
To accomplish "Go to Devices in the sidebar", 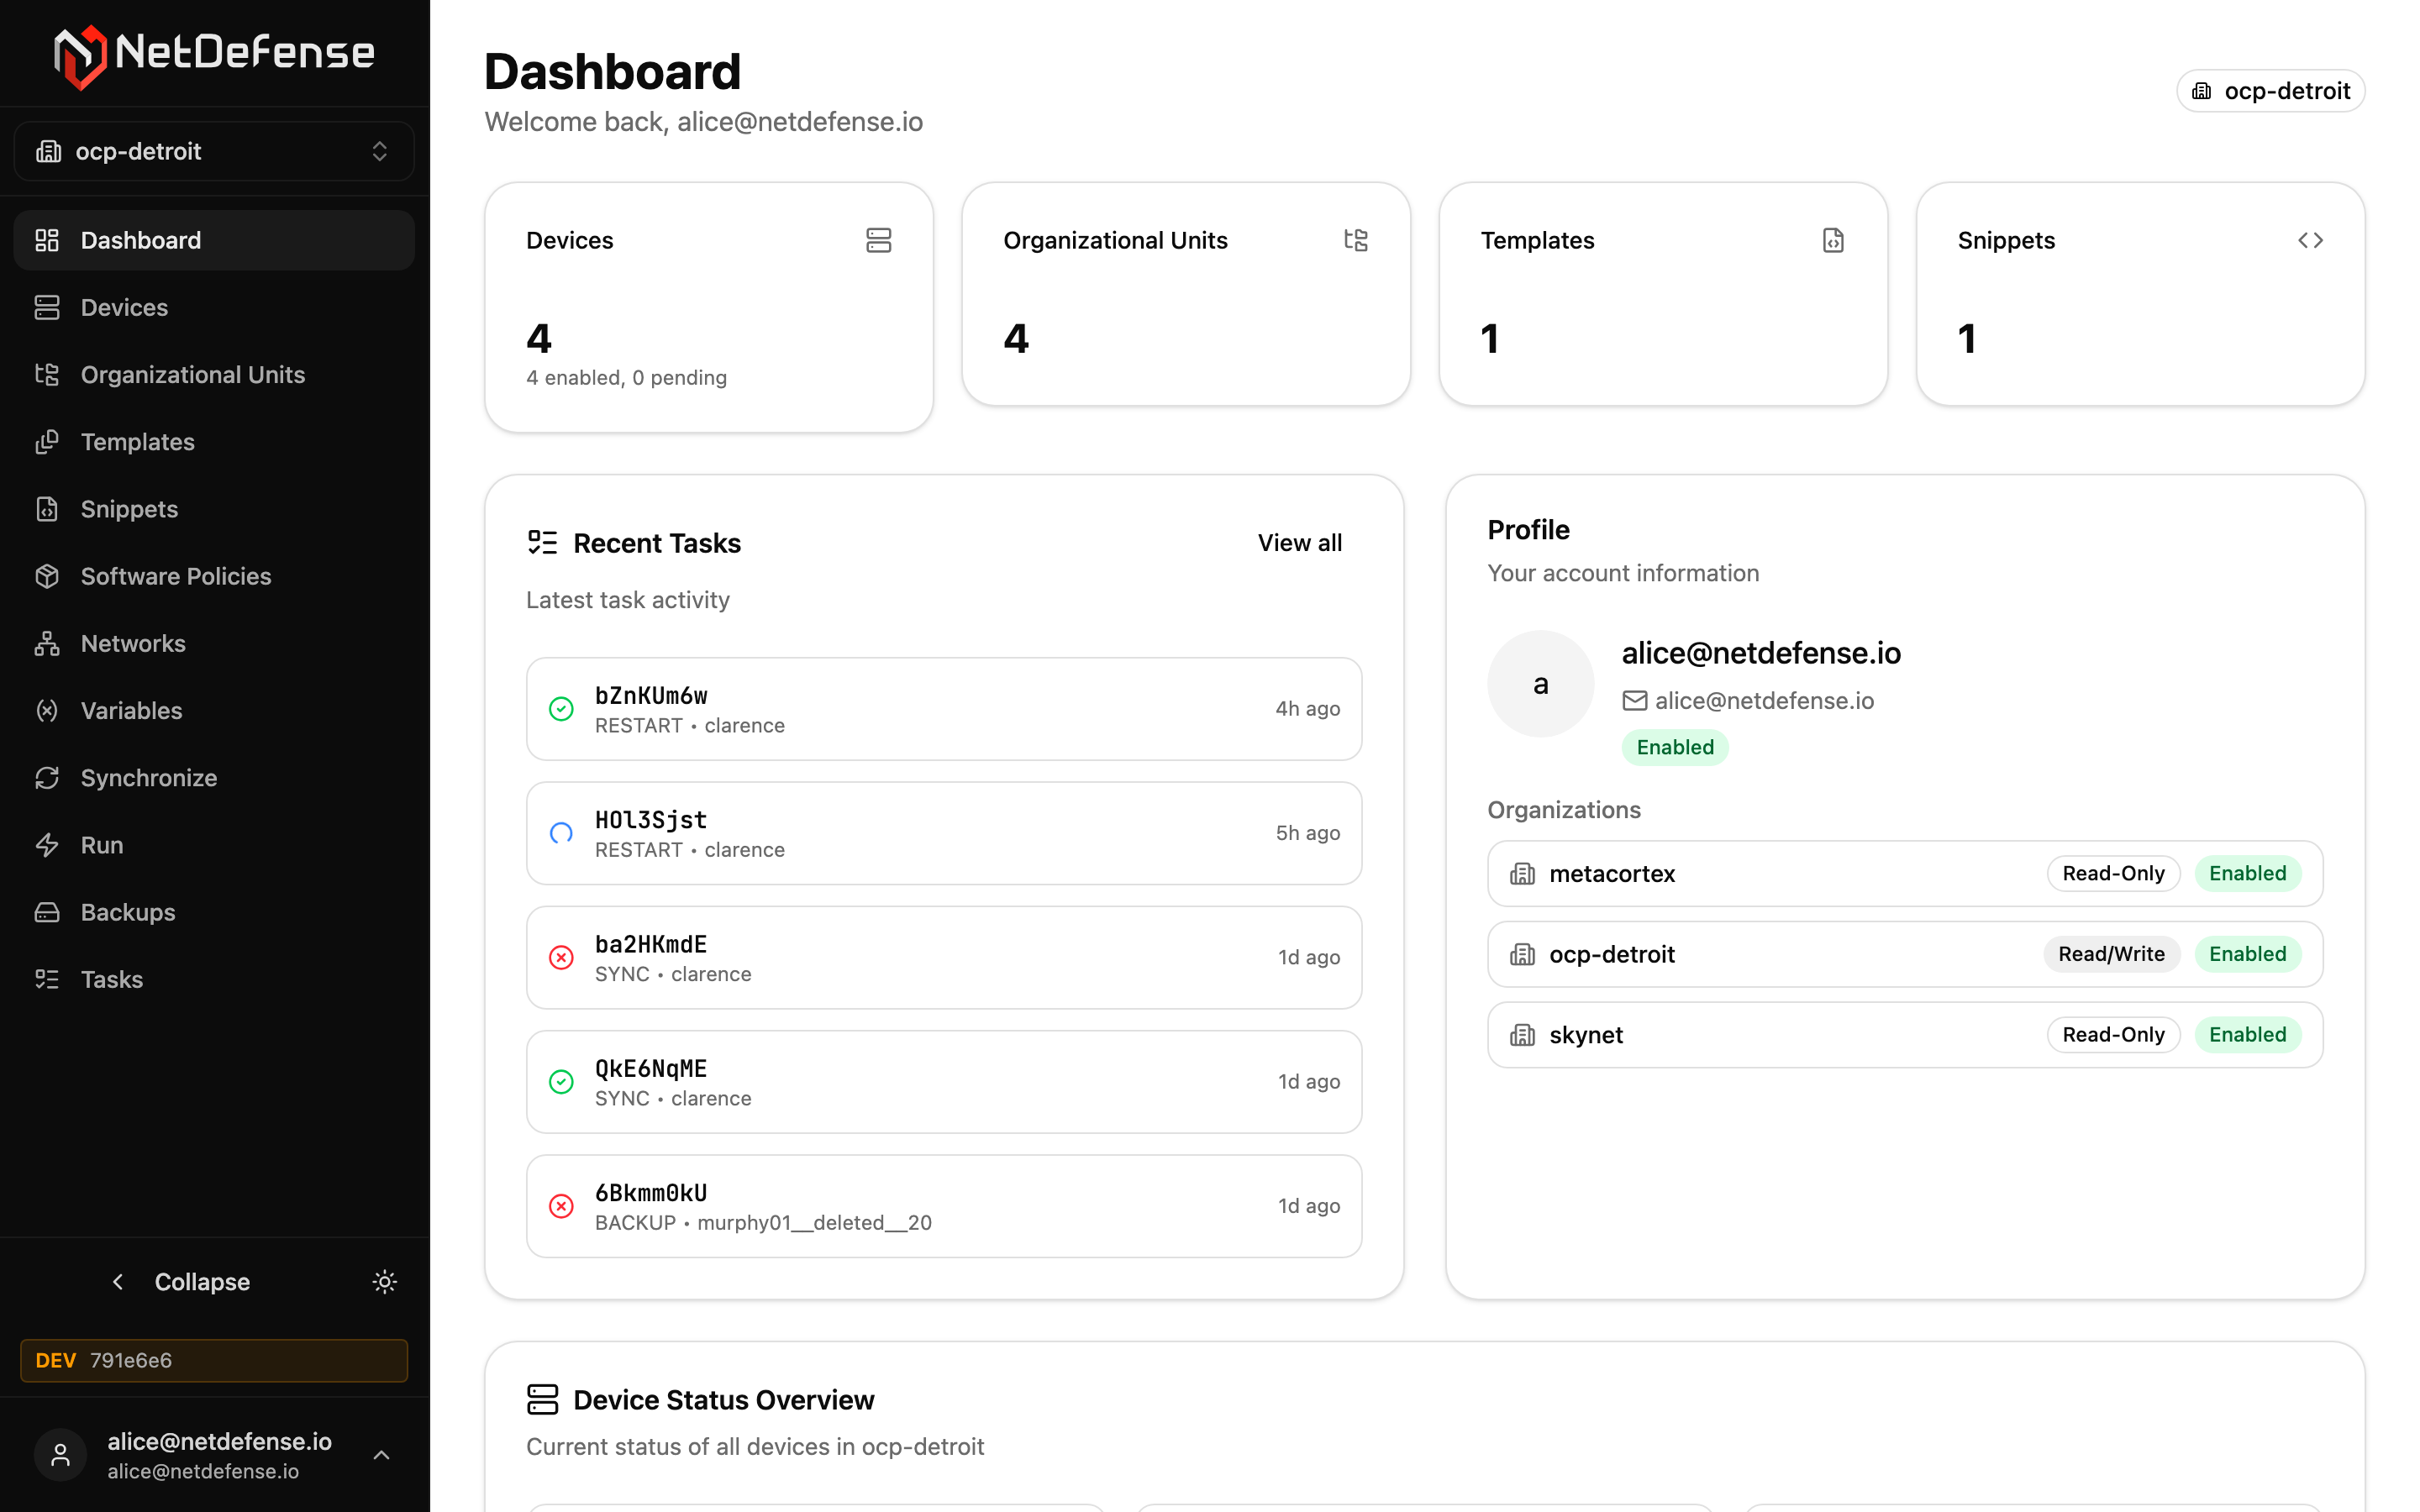I will (x=214, y=307).
